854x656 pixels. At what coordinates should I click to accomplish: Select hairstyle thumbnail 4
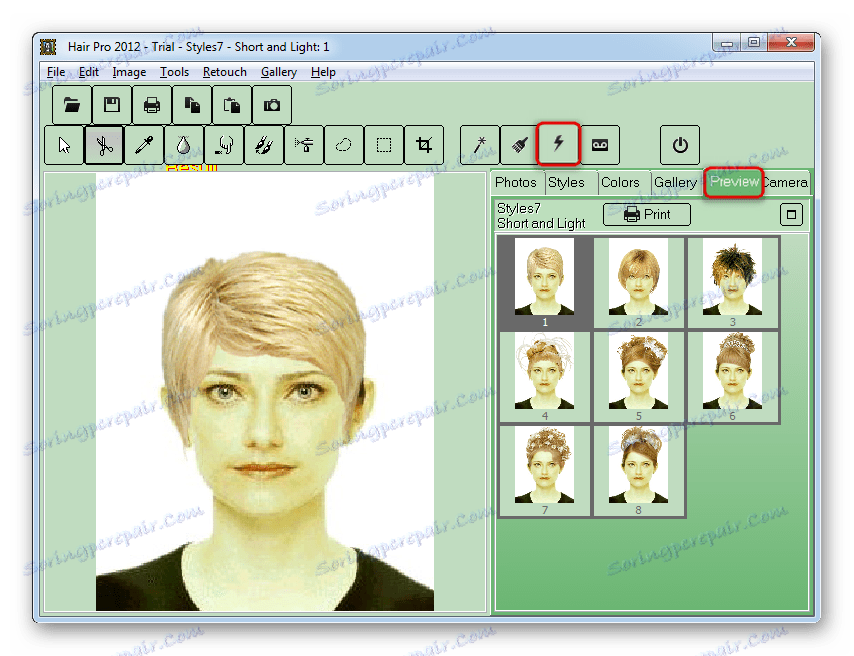coord(545,377)
